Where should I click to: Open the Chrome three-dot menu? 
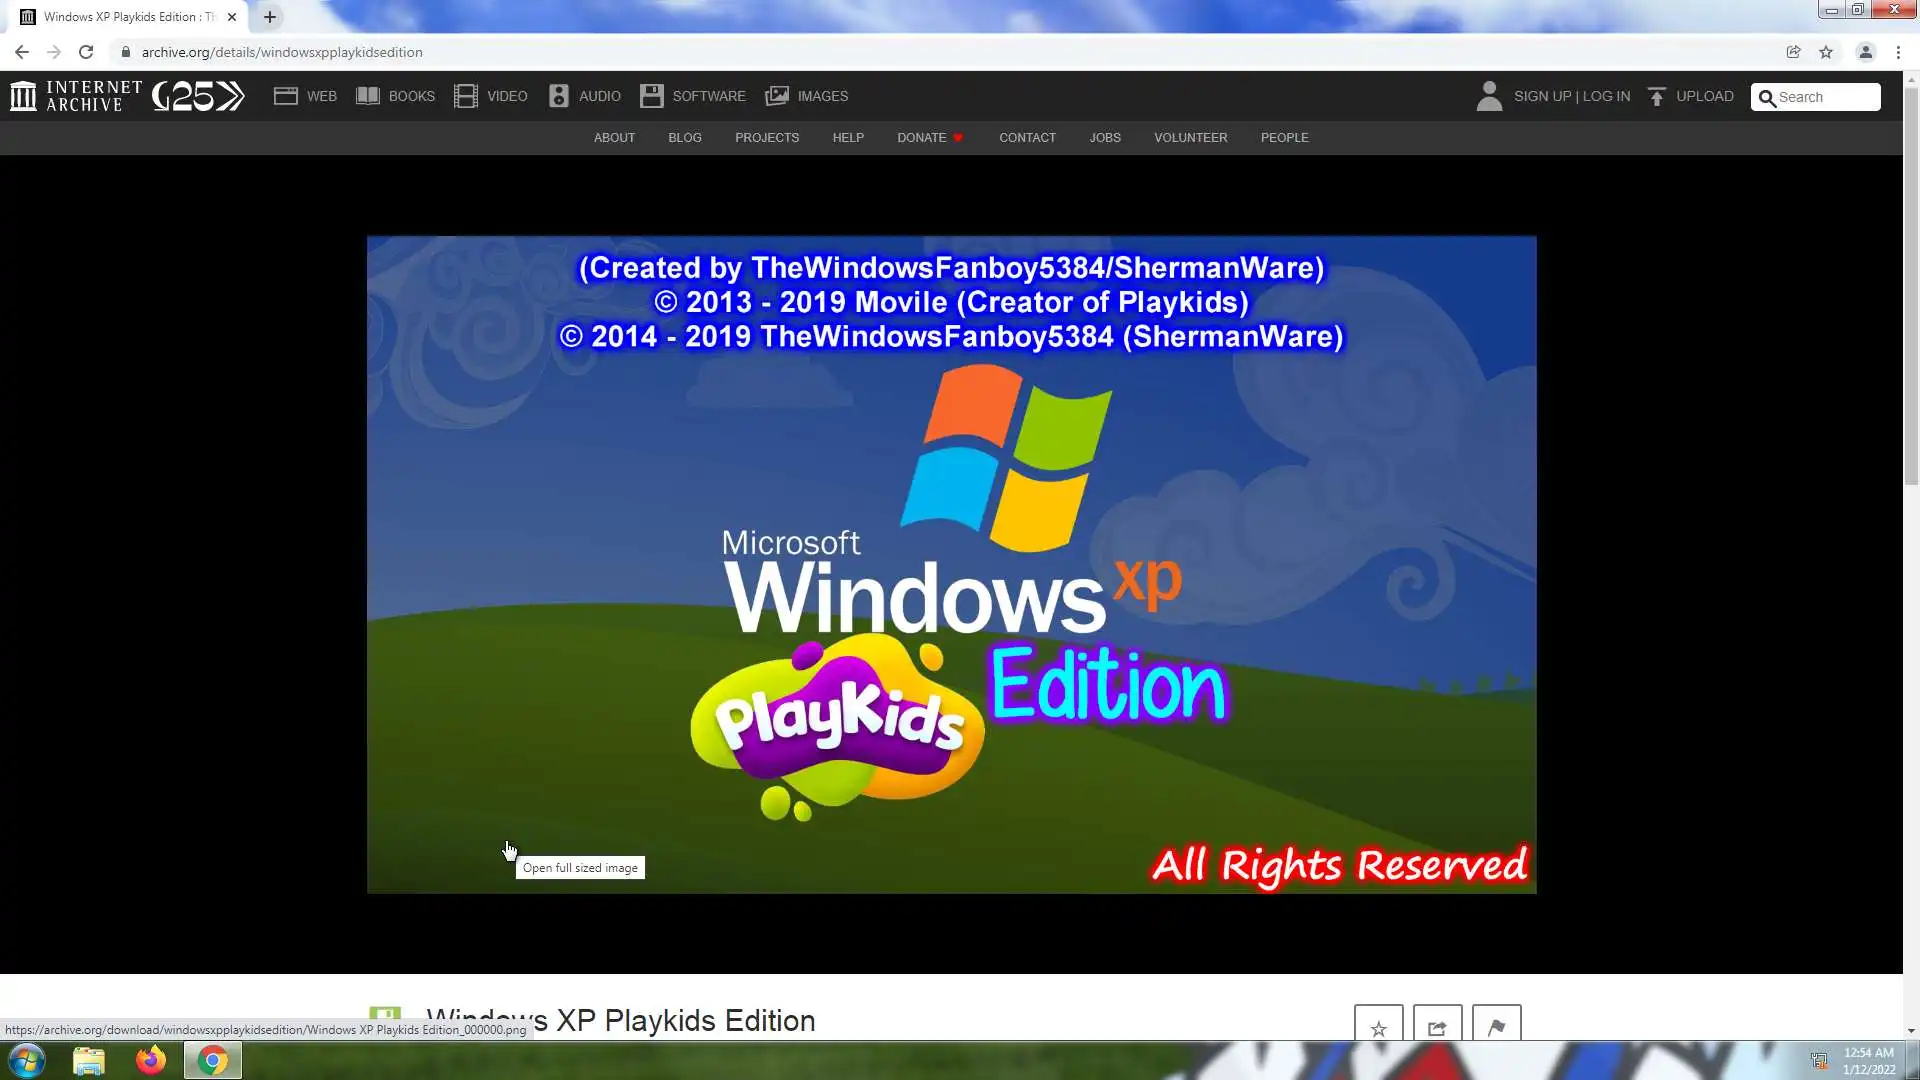pos(1898,52)
